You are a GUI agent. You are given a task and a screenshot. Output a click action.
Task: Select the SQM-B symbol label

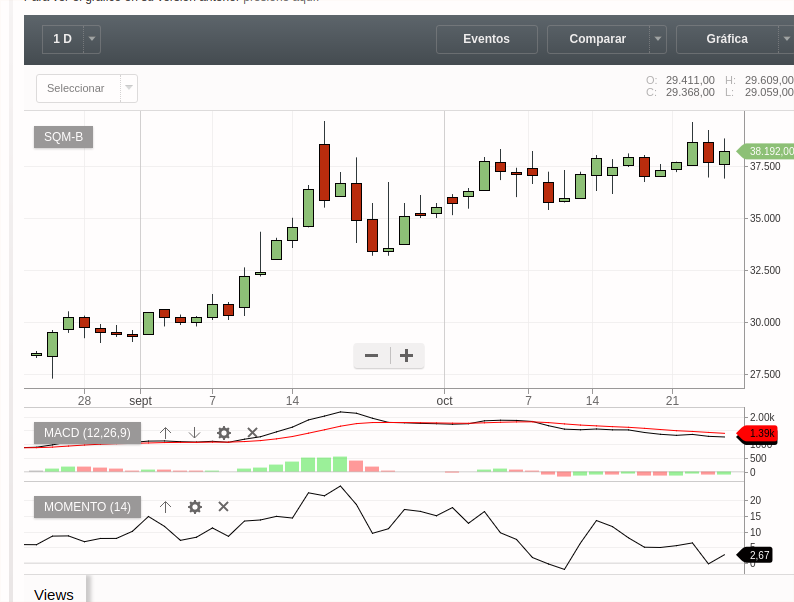click(x=63, y=137)
